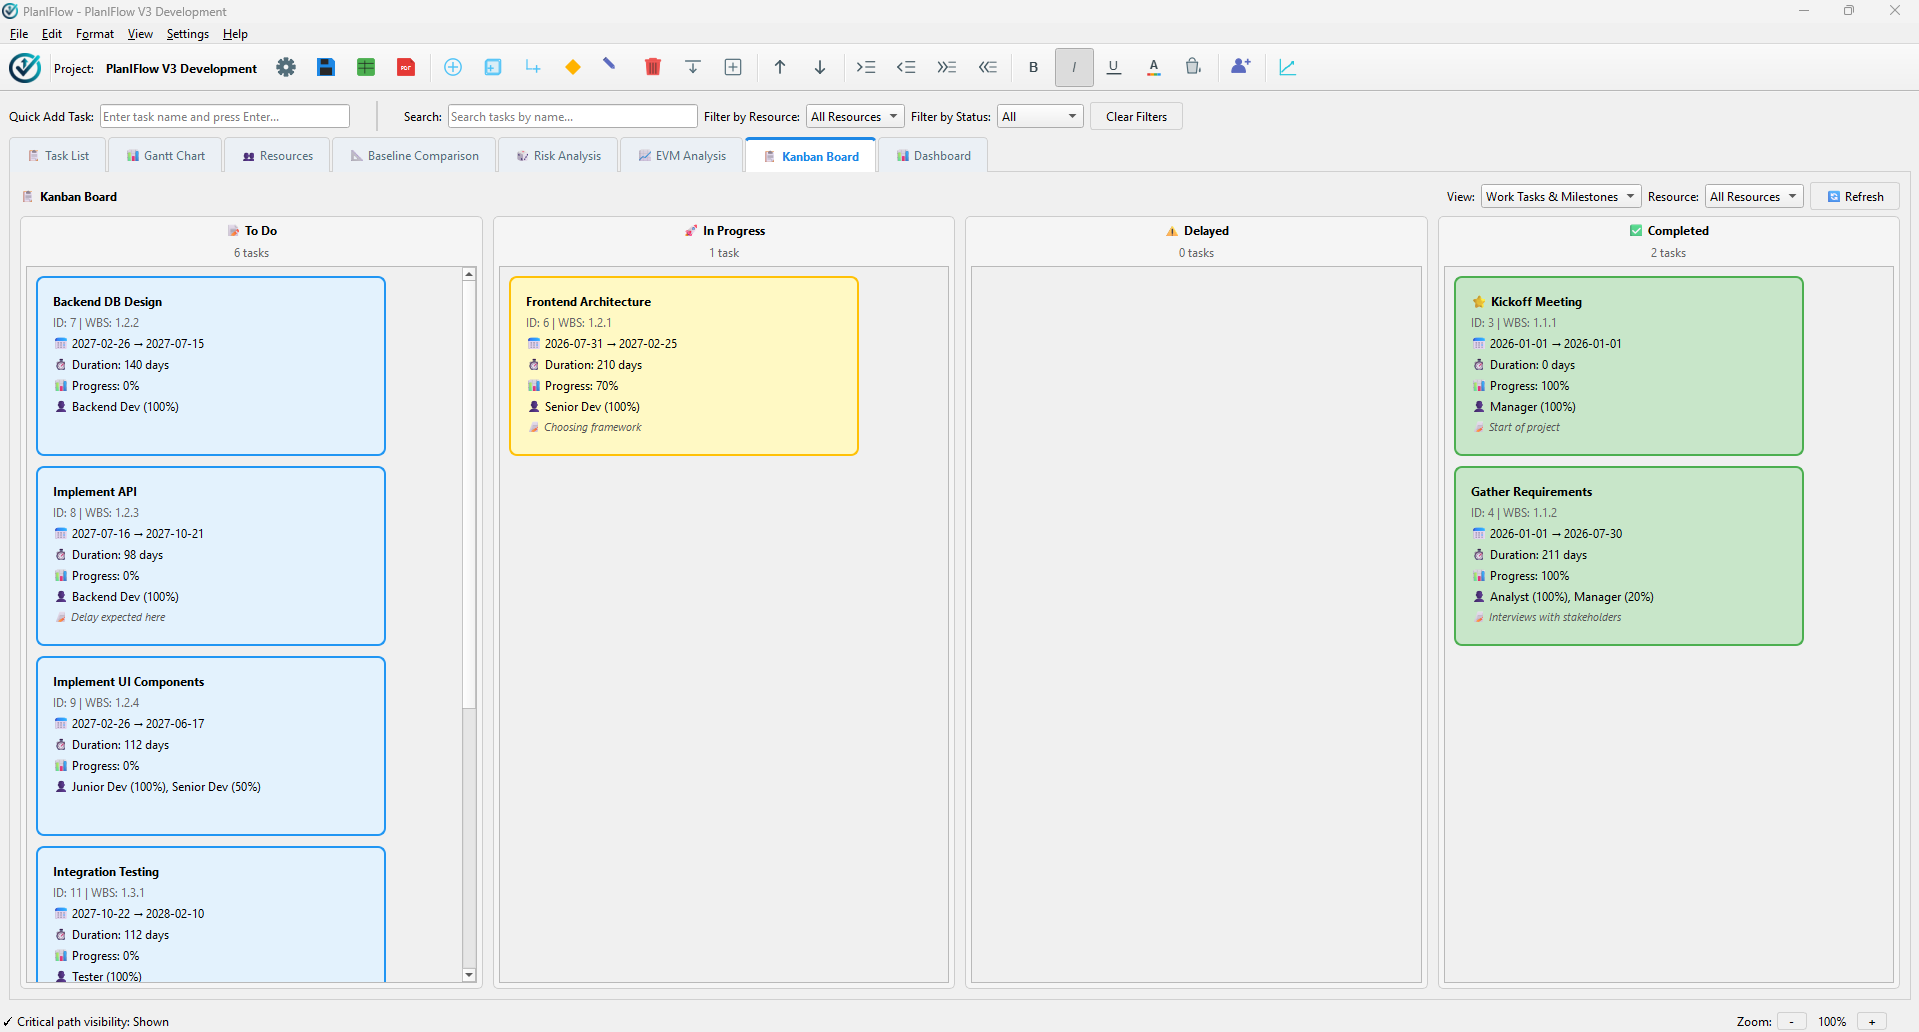Indent task toolbar icon
Screen dimensions: 1919x1032
click(x=866, y=67)
